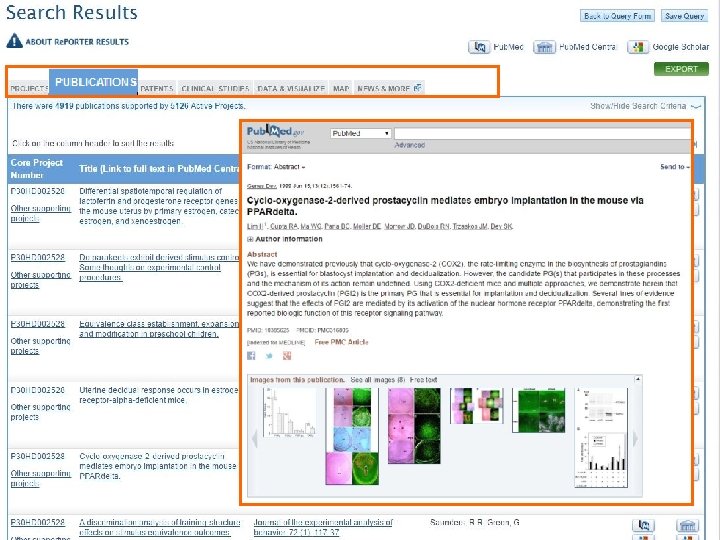Screen dimensions: 720x540
Task: Click Back to Query Form button
Action: click(x=618, y=16)
